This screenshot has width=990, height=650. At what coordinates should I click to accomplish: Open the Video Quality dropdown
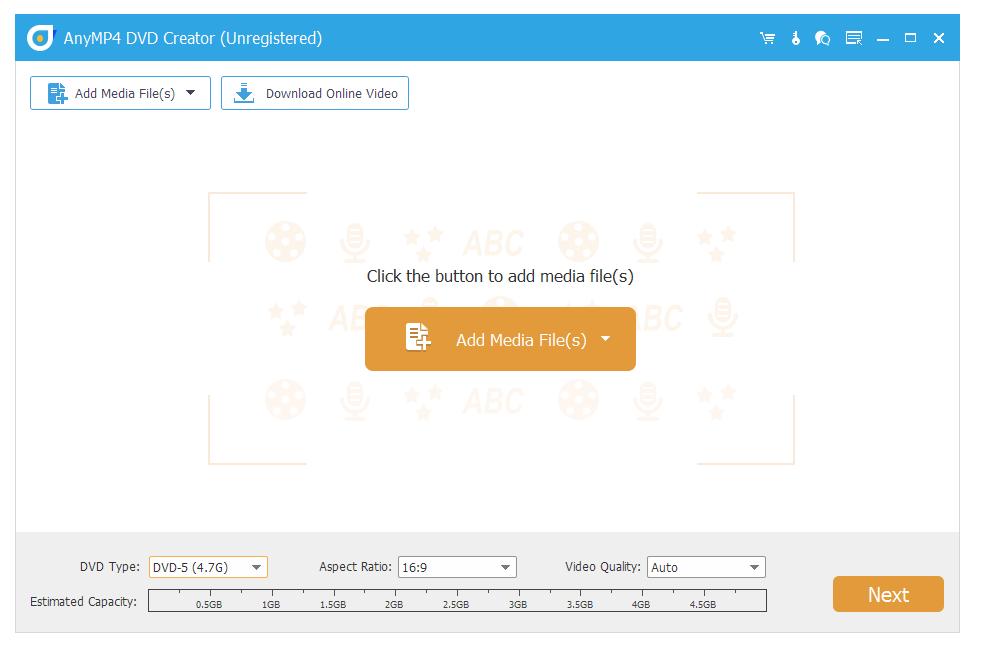(706, 567)
